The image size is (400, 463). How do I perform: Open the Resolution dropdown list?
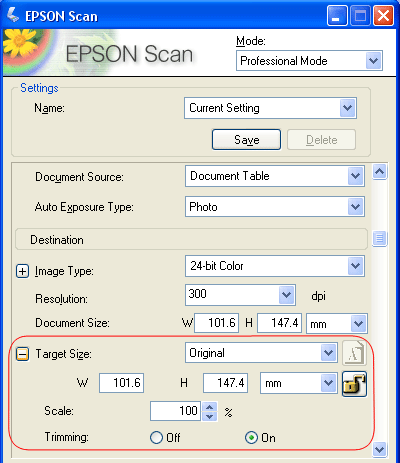point(286,295)
